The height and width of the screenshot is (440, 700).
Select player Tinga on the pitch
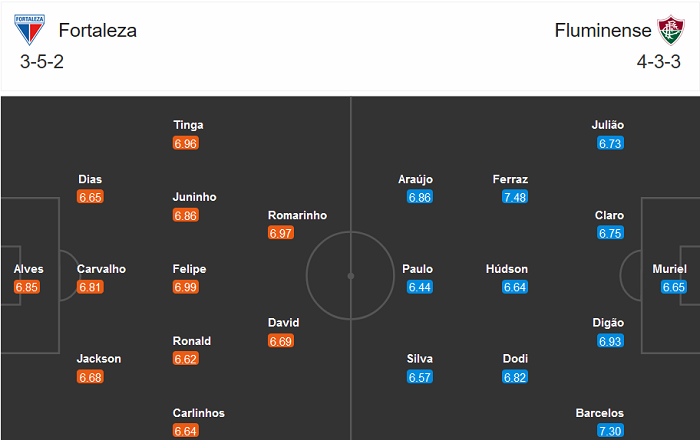click(187, 125)
